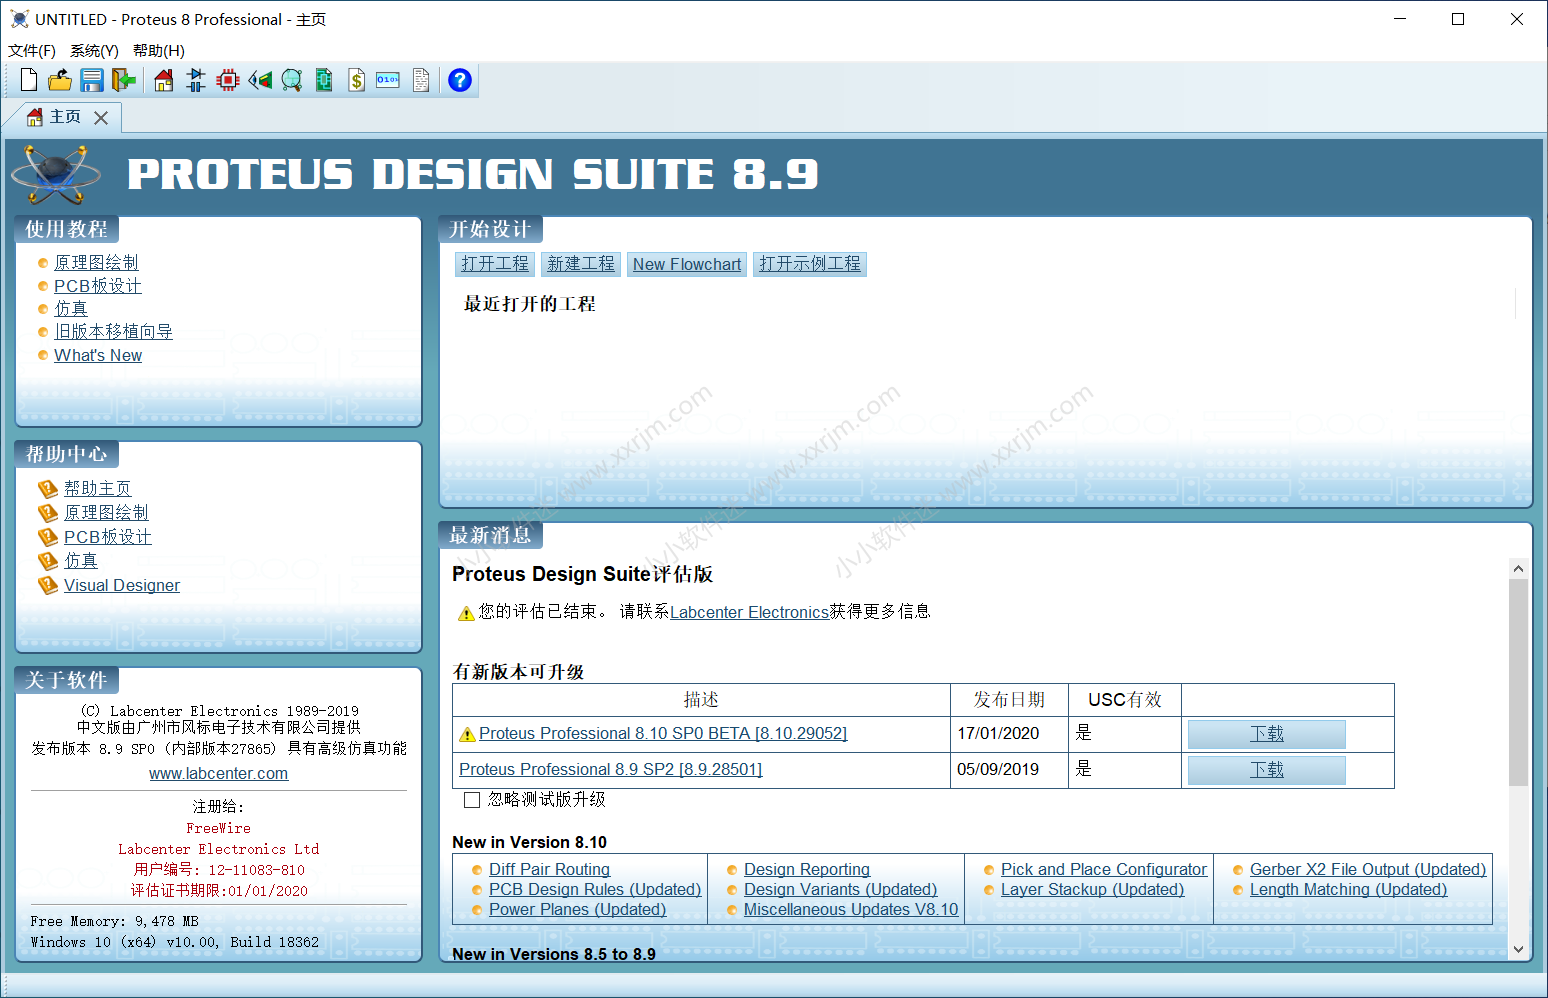Open Project Notes document icon
1548x998 pixels.
click(421, 80)
